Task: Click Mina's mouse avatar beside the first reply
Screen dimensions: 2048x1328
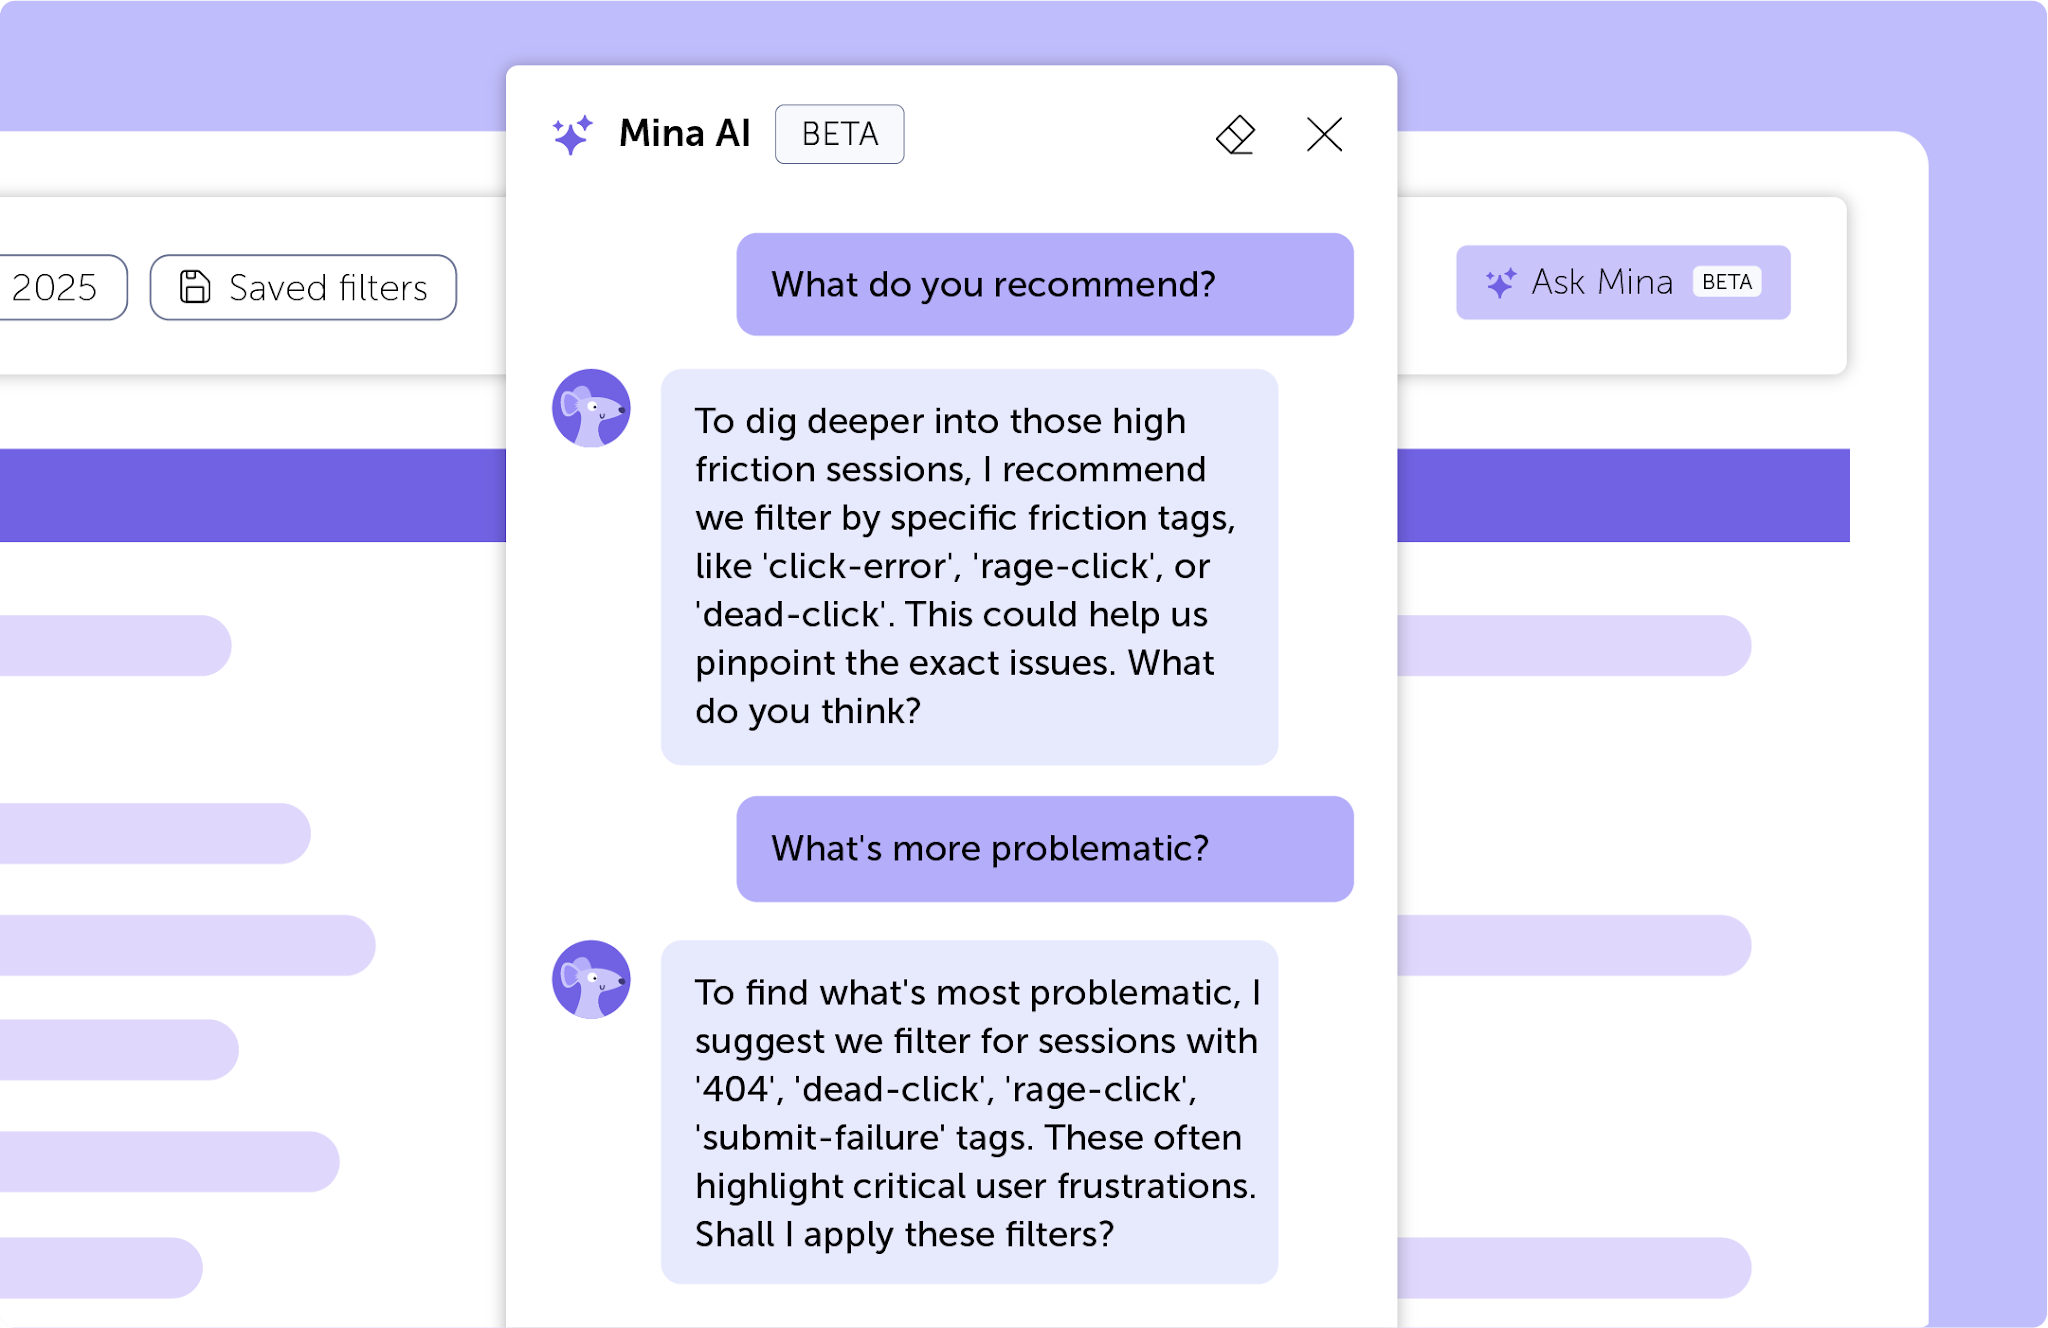Action: click(x=591, y=408)
